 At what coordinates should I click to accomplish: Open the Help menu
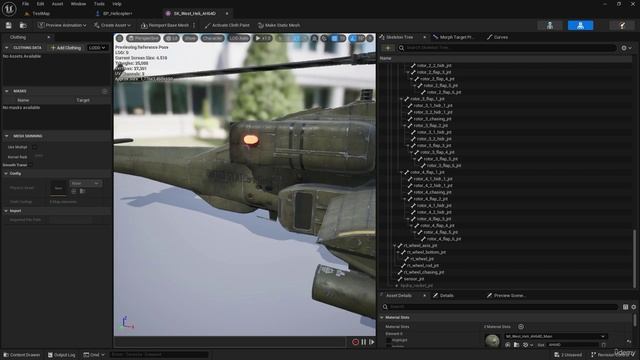(117, 4)
